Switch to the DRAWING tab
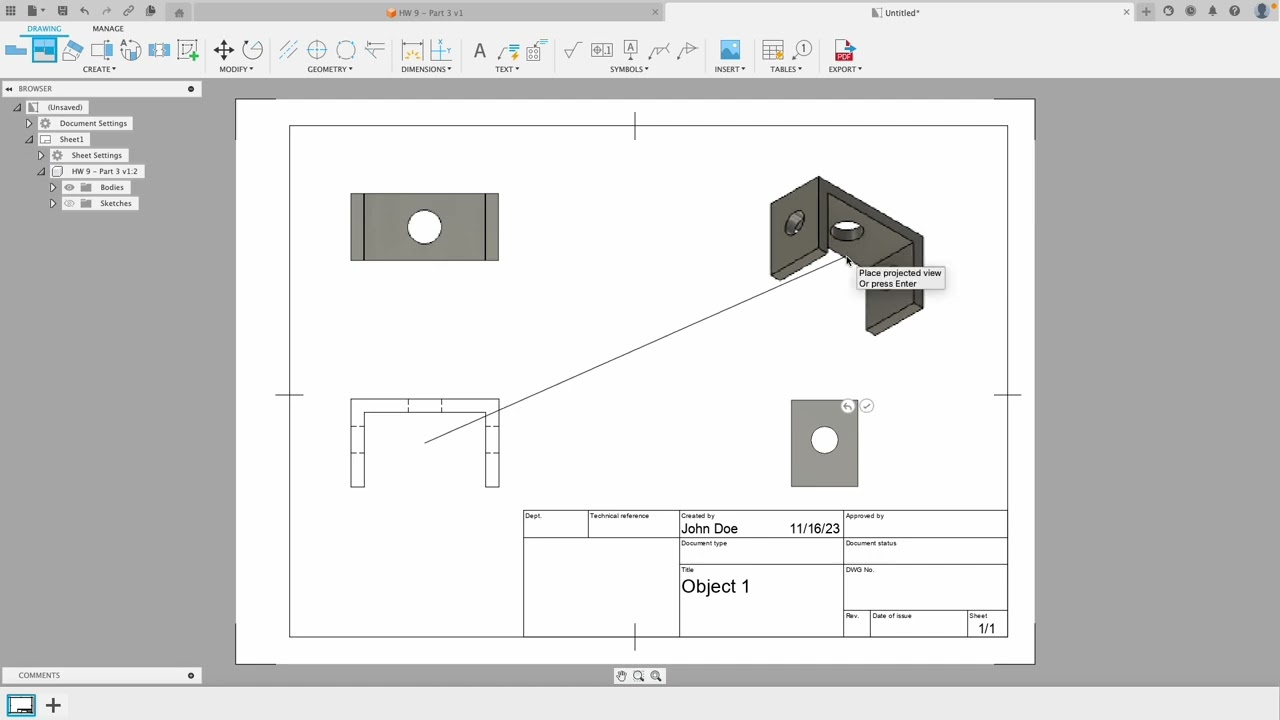Viewport: 1280px width, 720px height. (44, 28)
